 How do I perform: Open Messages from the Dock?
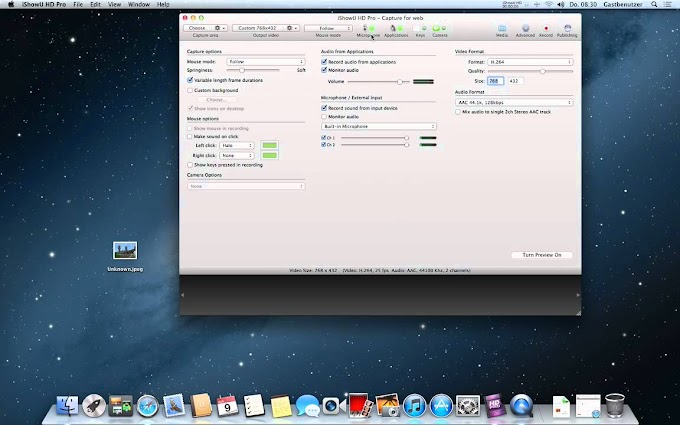[307, 406]
